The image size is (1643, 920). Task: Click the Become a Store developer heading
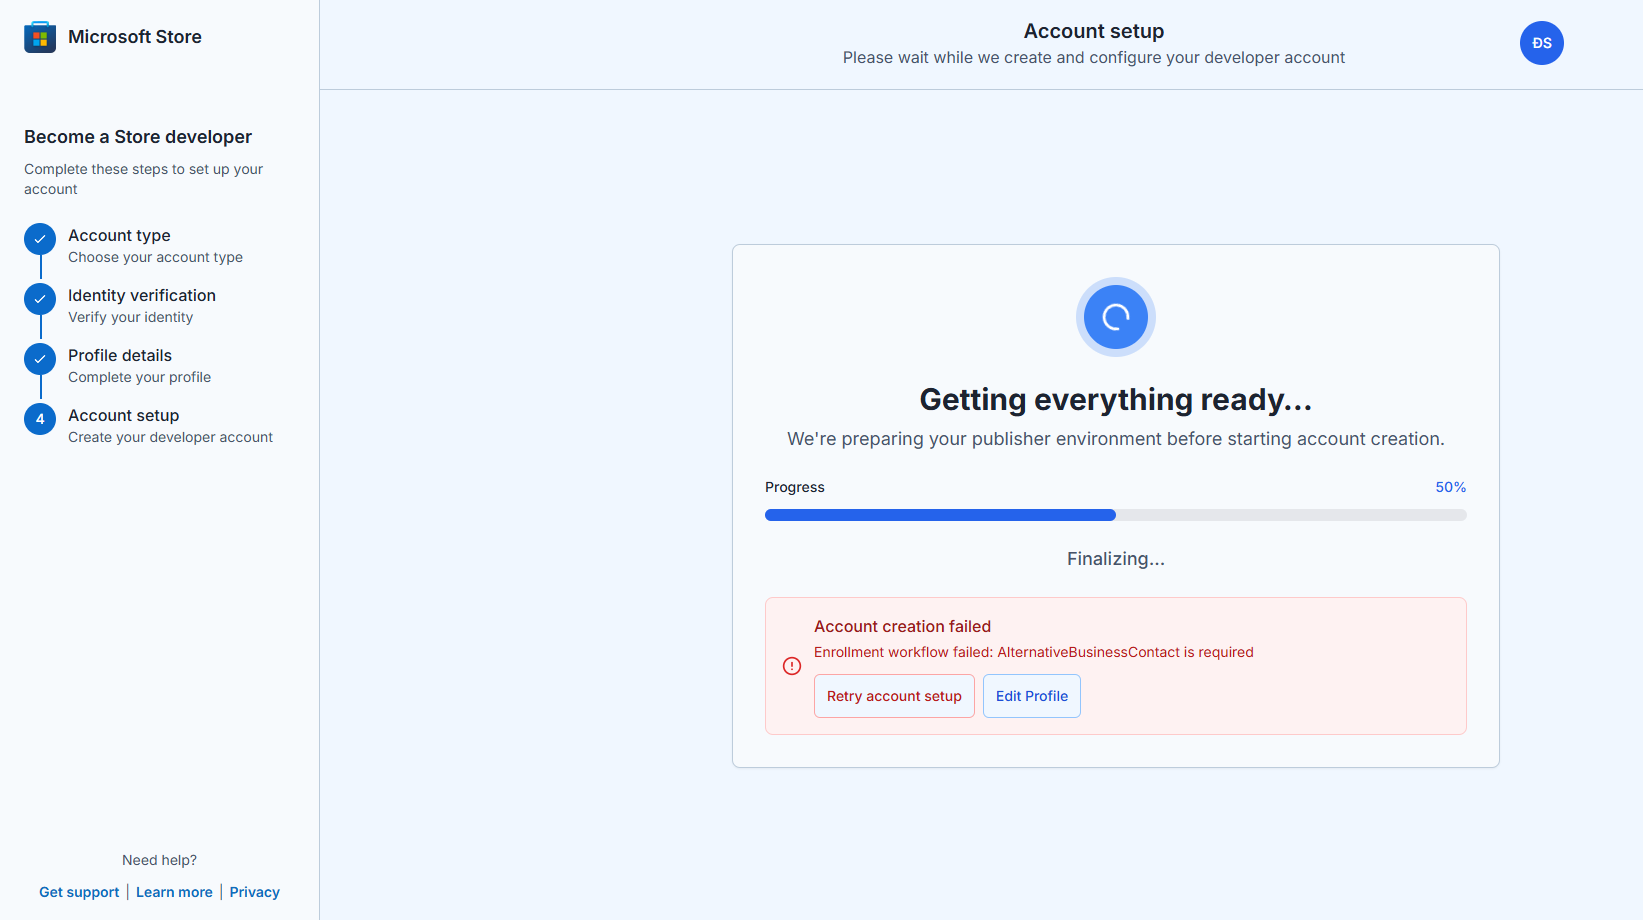point(138,137)
